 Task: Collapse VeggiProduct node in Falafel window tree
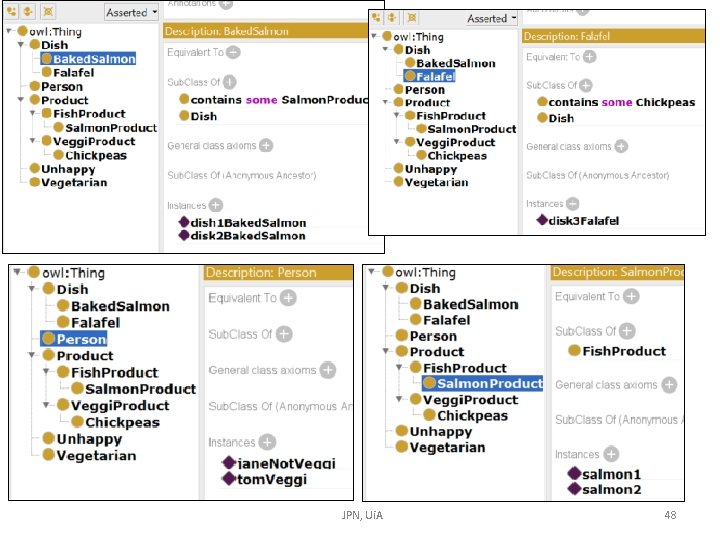coord(397,142)
